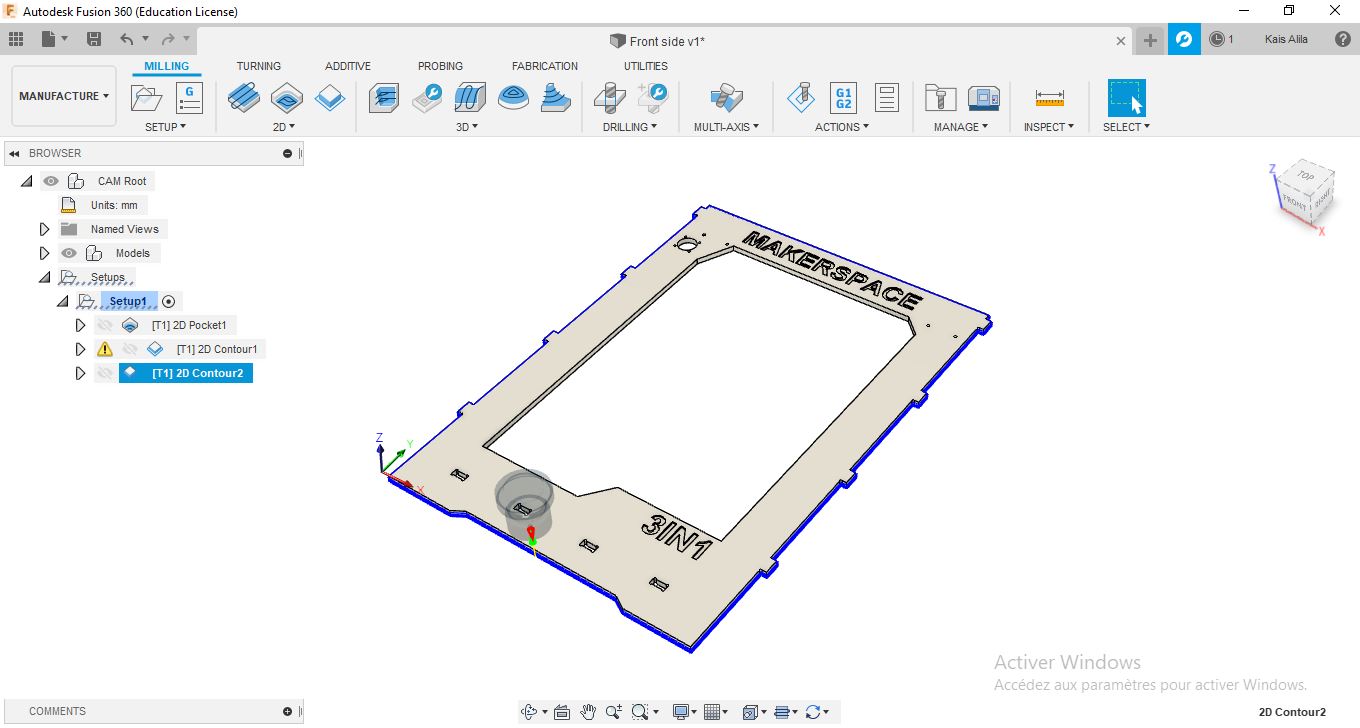Select the 2D Contour milling tool
The height and width of the screenshot is (728, 1360).
(x=330, y=98)
